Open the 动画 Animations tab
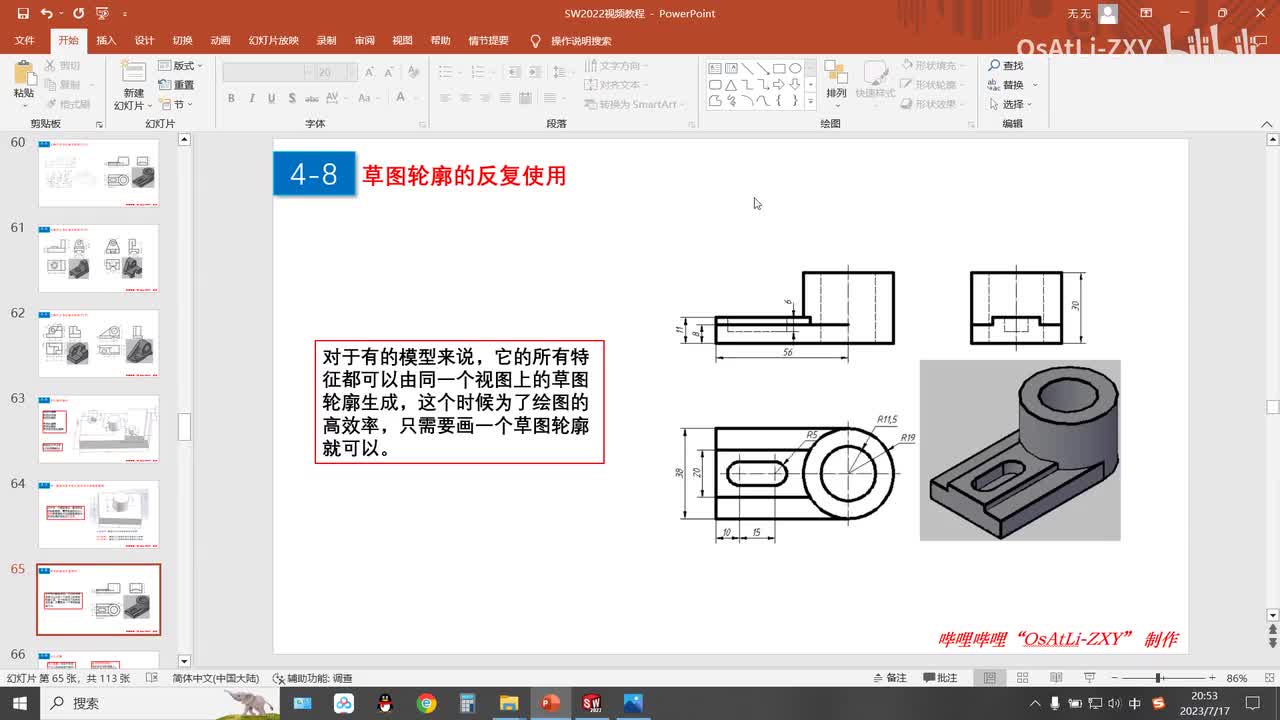This screenshot has height=720, width=1280. (x=220, y=41)
